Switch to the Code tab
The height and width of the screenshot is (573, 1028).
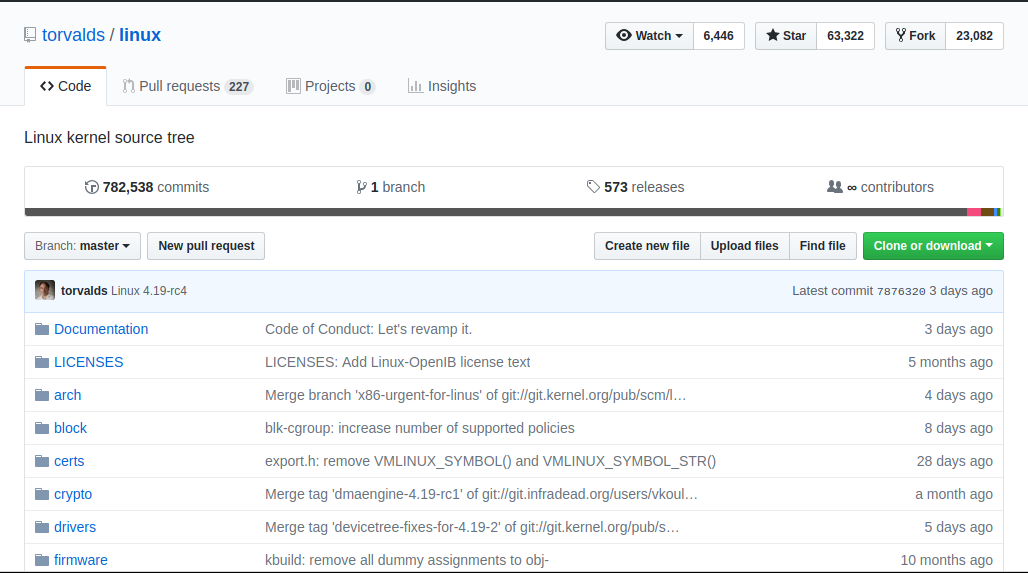(66, 86)
